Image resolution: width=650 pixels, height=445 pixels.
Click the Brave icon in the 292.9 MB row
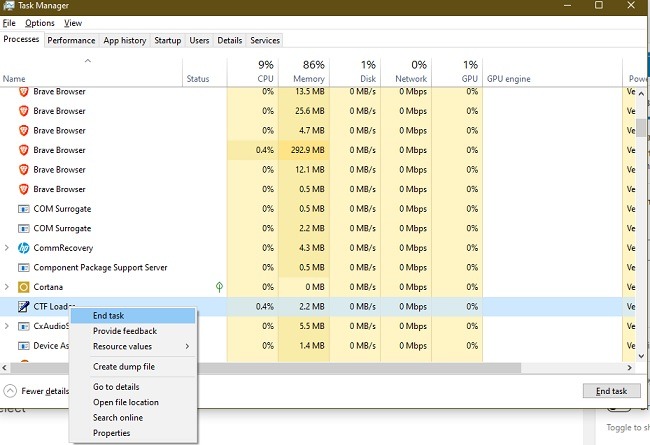tap(24, 150)
